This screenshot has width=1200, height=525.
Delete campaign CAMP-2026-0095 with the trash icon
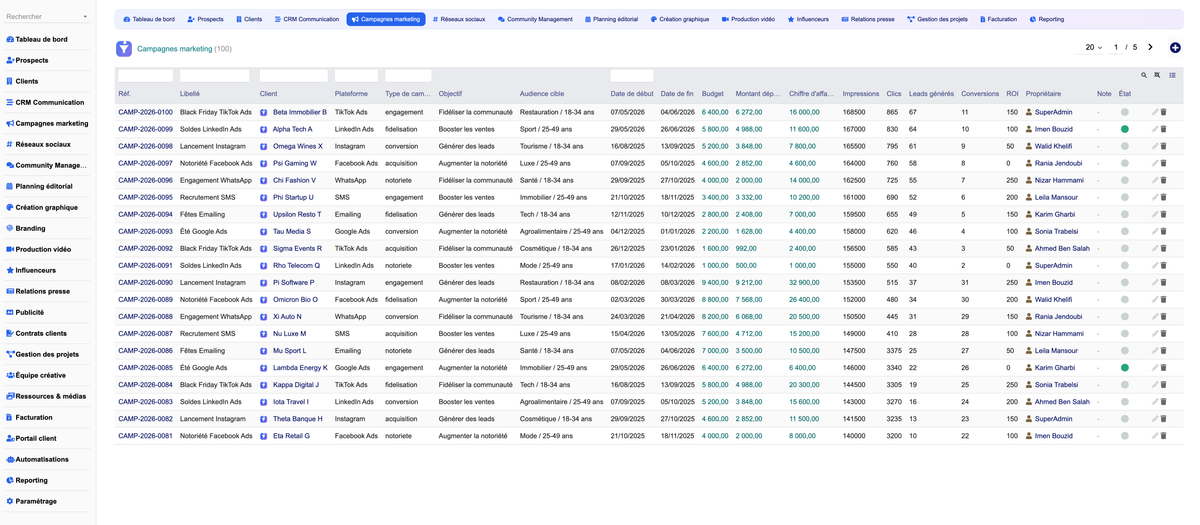click(x=1164, y=197)
